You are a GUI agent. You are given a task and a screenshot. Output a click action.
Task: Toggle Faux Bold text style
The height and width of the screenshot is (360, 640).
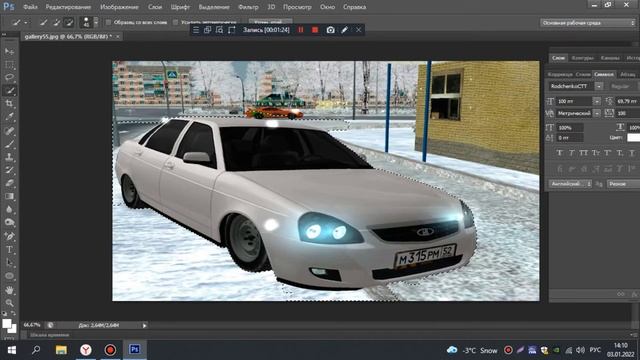point(560,153)
